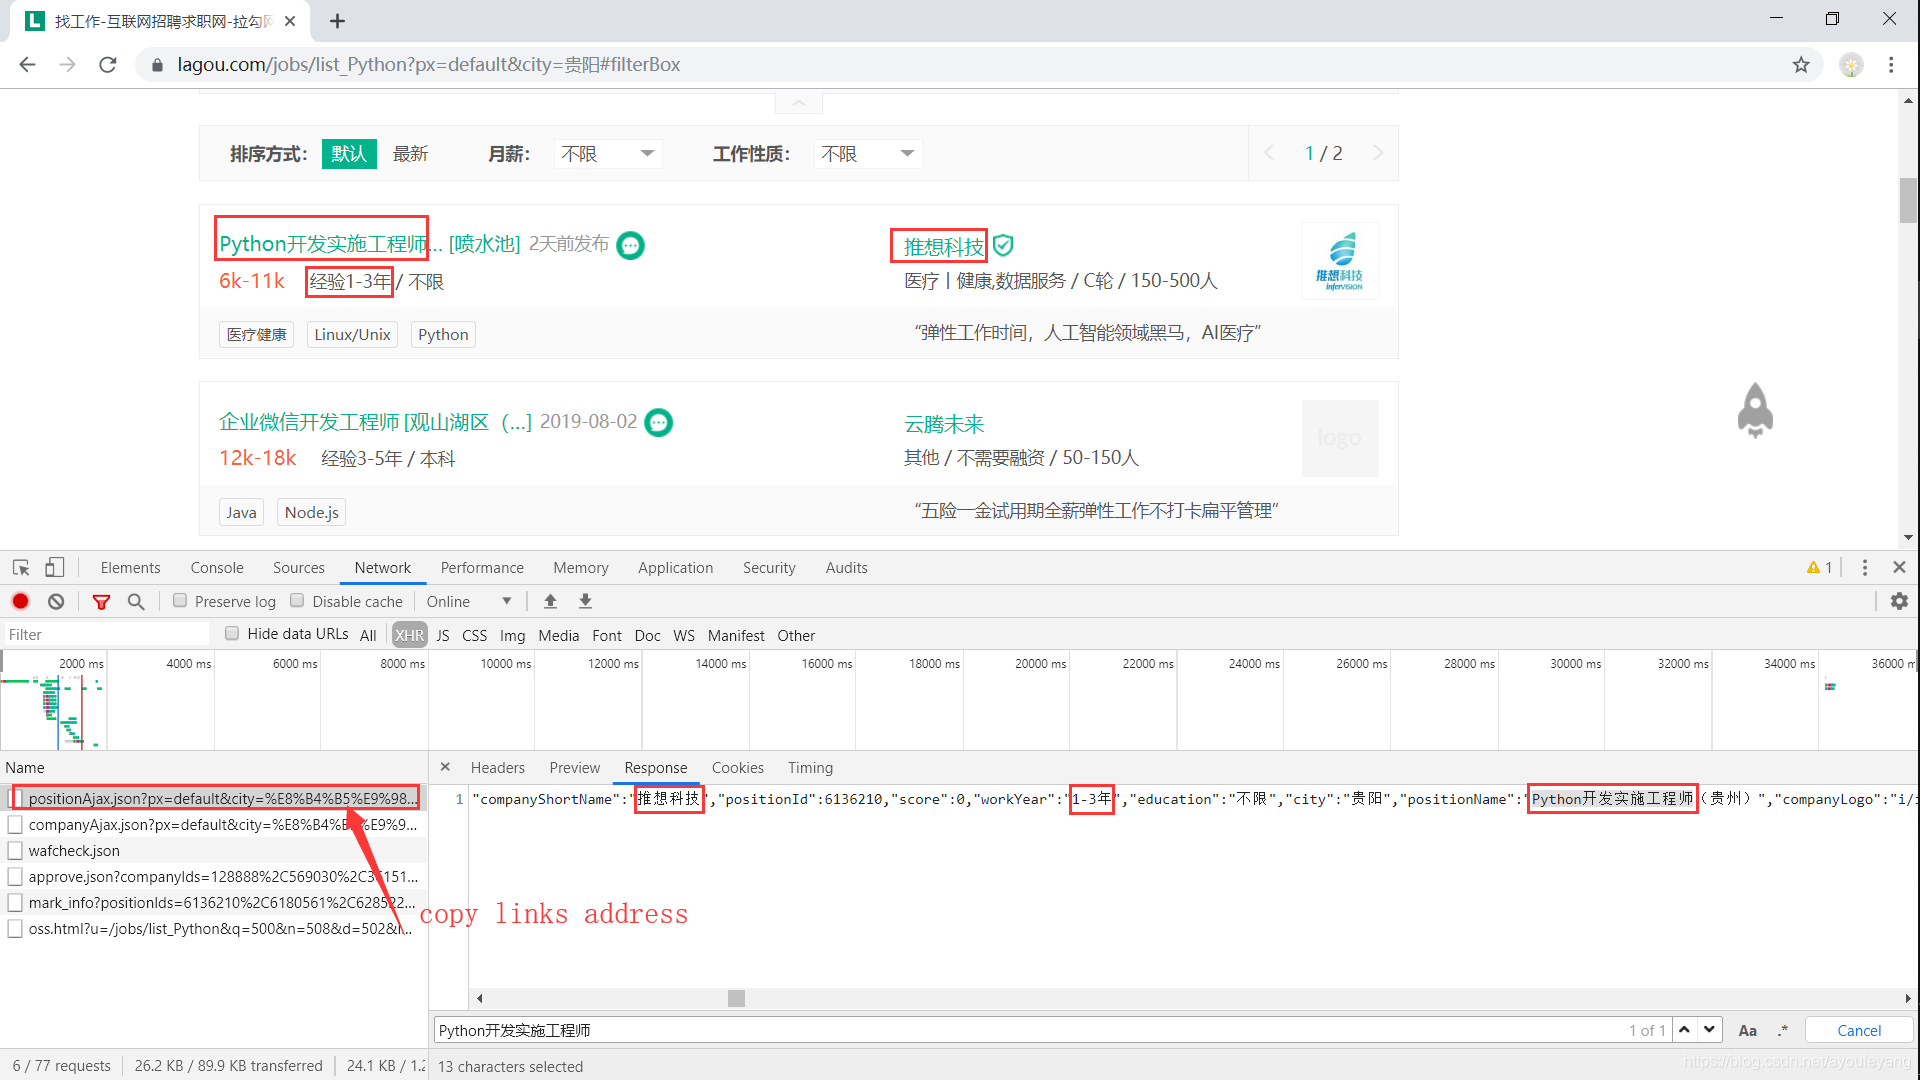Open the Tuixiang Technology company link
1920x1080 pixels.
[x=944, y=246]
